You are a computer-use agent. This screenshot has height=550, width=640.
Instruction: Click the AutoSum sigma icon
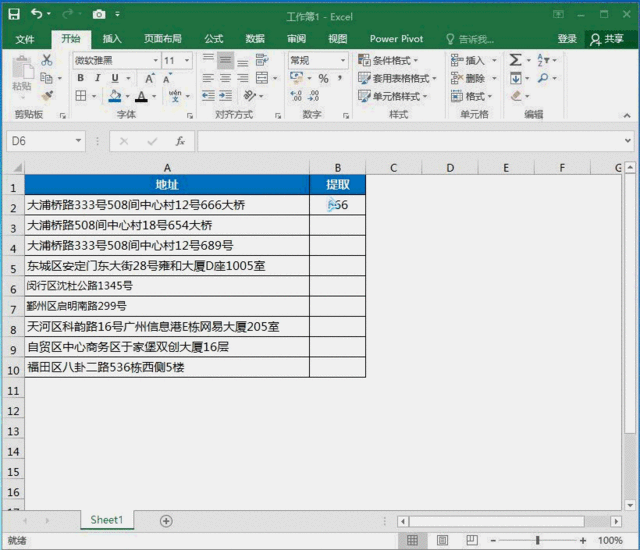515,60
